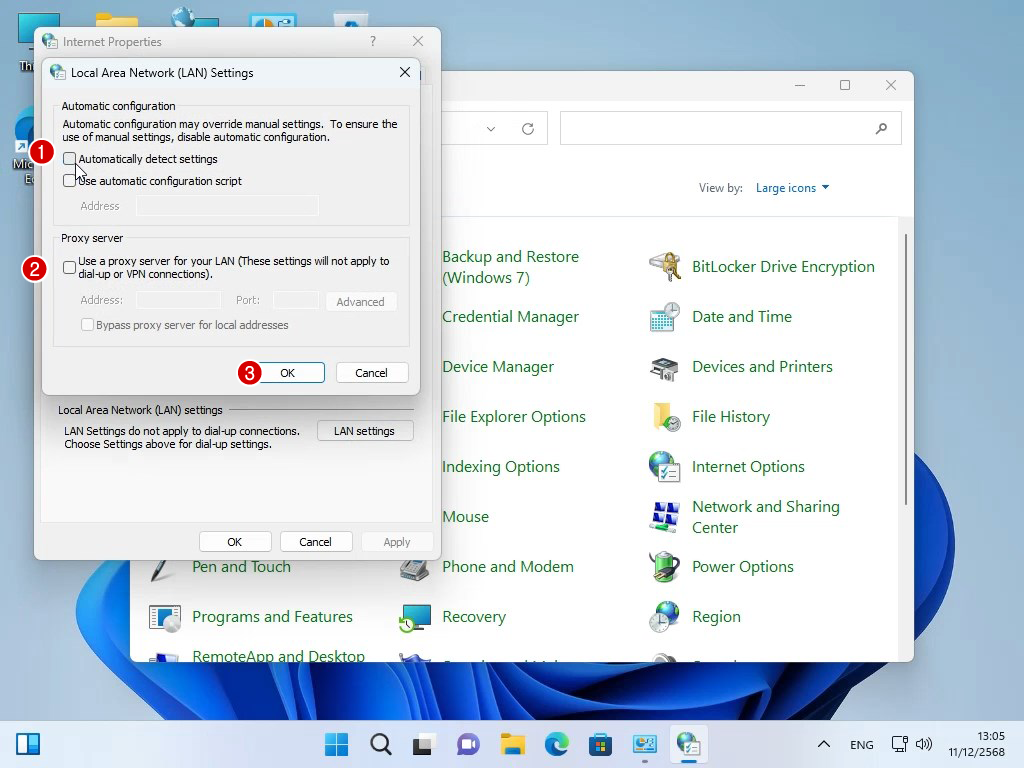The image size is (1024, 768).
Task: Open Network and Sharing Center icon
Action: click(665, 517)
